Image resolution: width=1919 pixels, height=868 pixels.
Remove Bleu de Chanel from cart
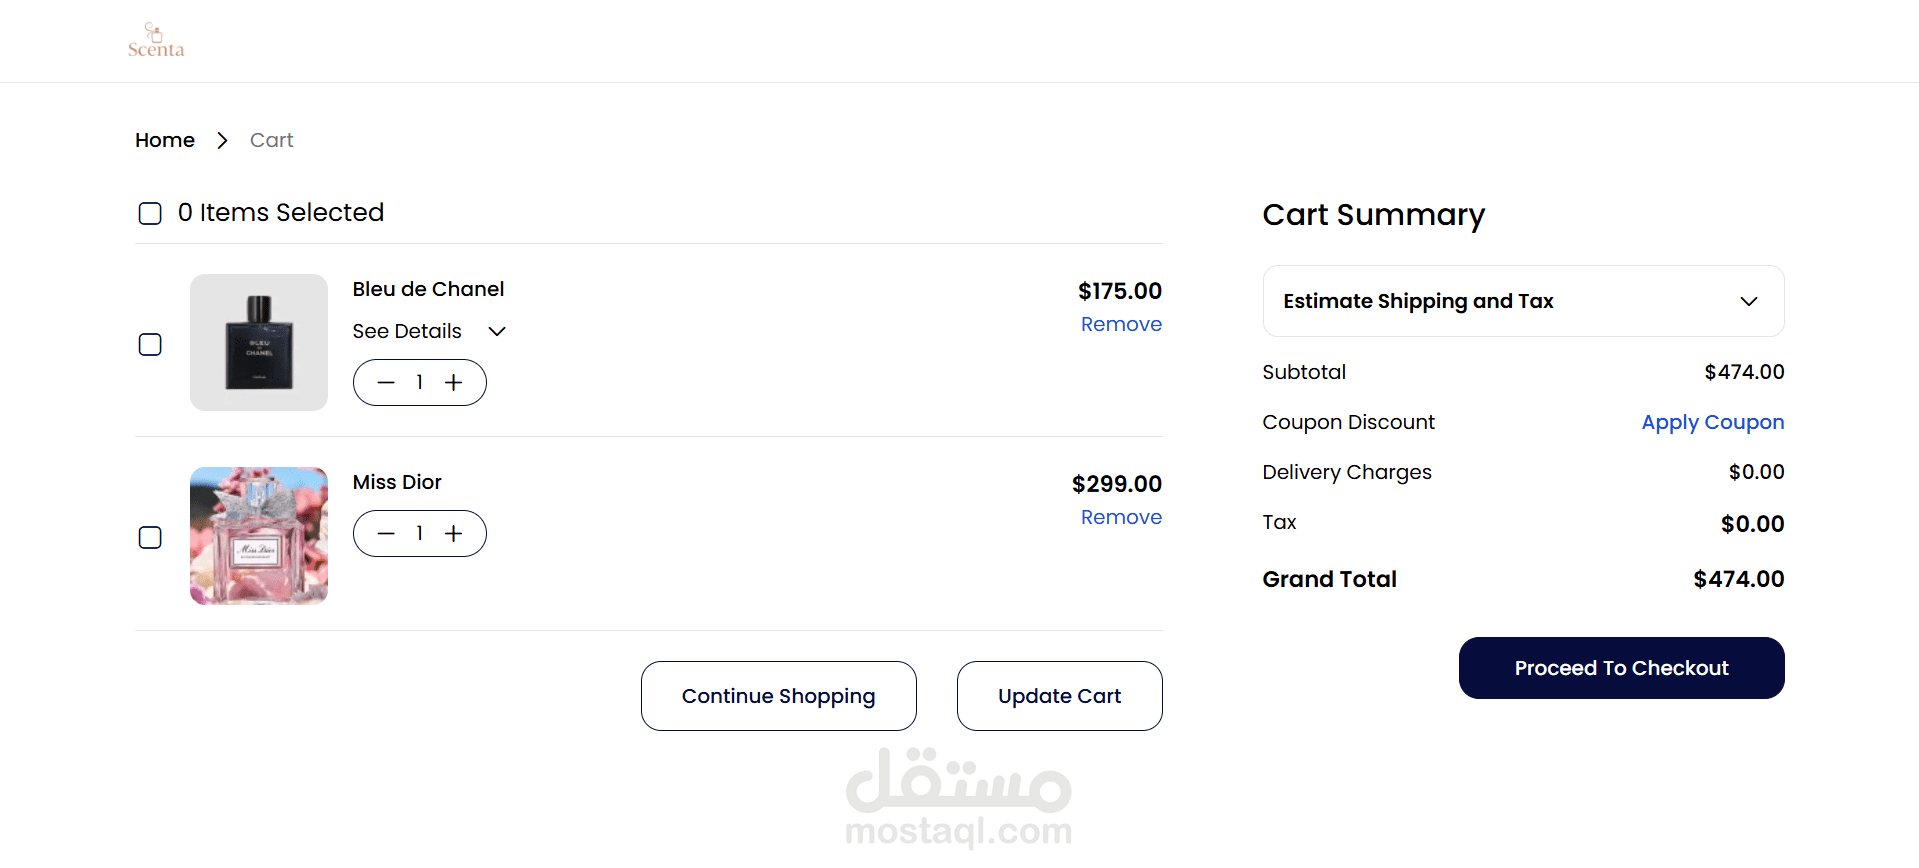(x=1121, y=325)
